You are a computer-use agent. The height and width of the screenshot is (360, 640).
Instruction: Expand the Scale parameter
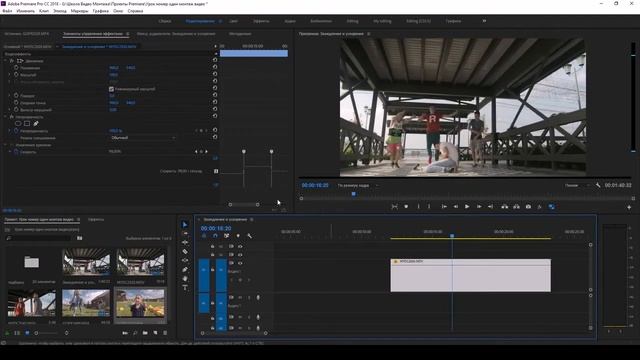[9, 74]
